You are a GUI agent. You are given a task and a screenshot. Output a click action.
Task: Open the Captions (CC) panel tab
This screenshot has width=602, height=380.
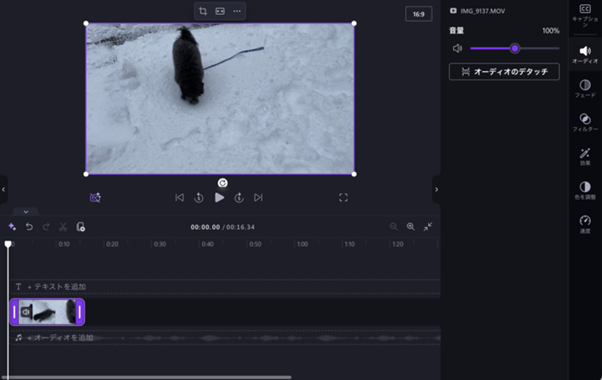pyautogui.click(x=585, y=15)
